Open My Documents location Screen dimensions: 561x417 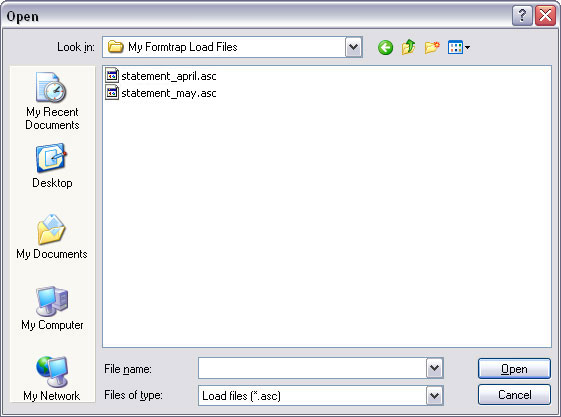(52, 237)
